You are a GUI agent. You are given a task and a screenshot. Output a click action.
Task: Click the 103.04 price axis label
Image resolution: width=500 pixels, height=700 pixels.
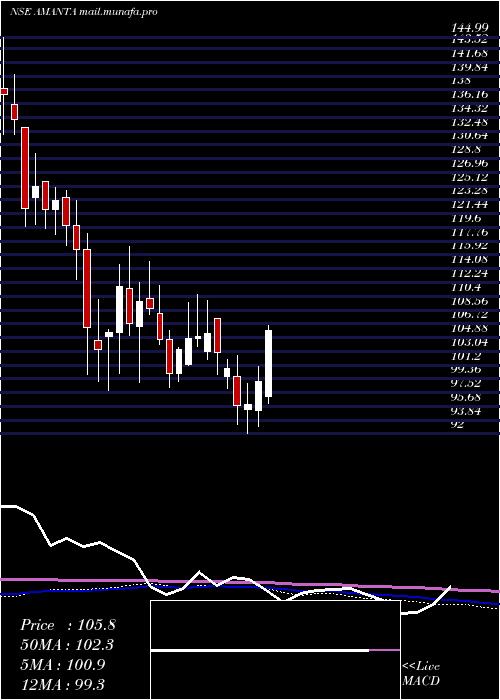(469, 342)
